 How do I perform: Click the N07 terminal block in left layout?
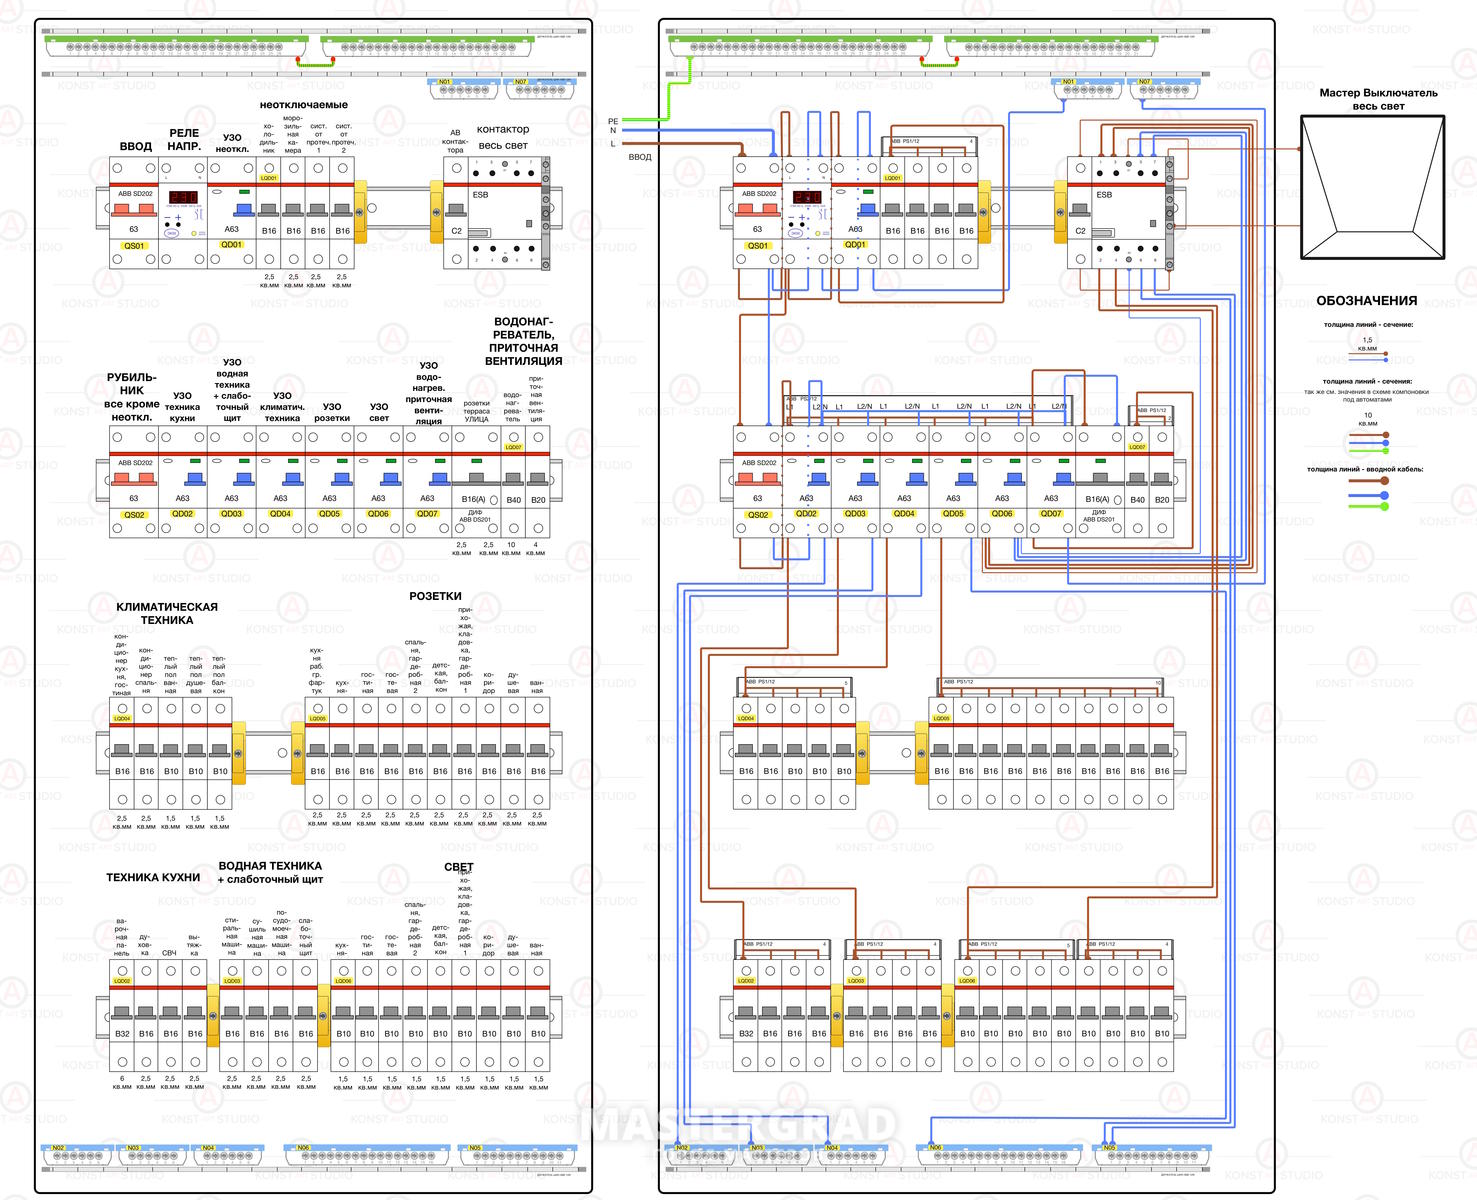[x=541, y=88]
